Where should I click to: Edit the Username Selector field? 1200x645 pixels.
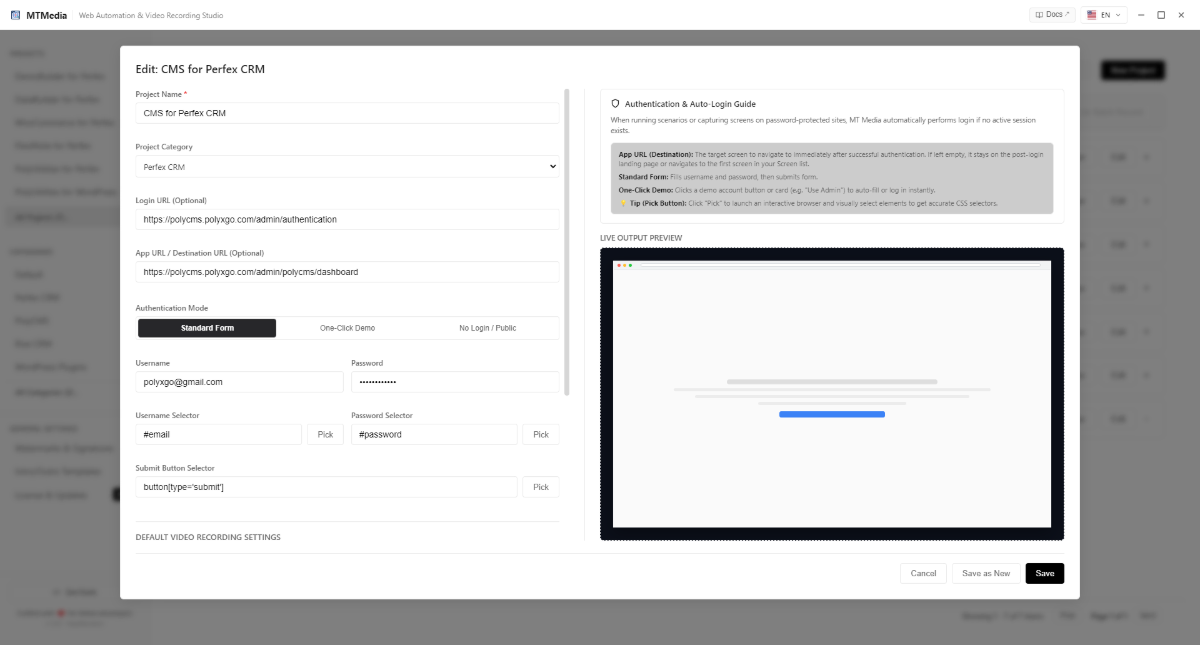click(218, 435)
